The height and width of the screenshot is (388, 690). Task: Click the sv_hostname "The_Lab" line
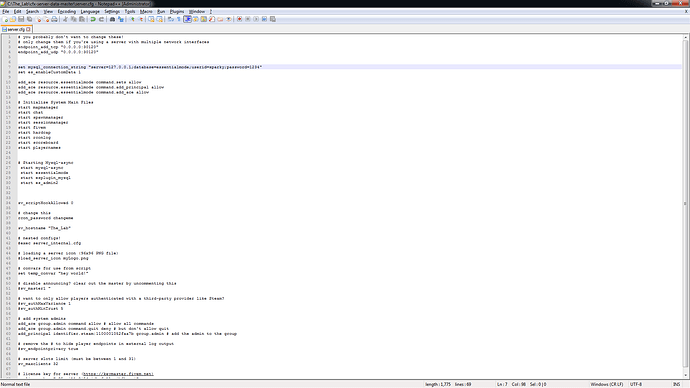click(44, 228)
